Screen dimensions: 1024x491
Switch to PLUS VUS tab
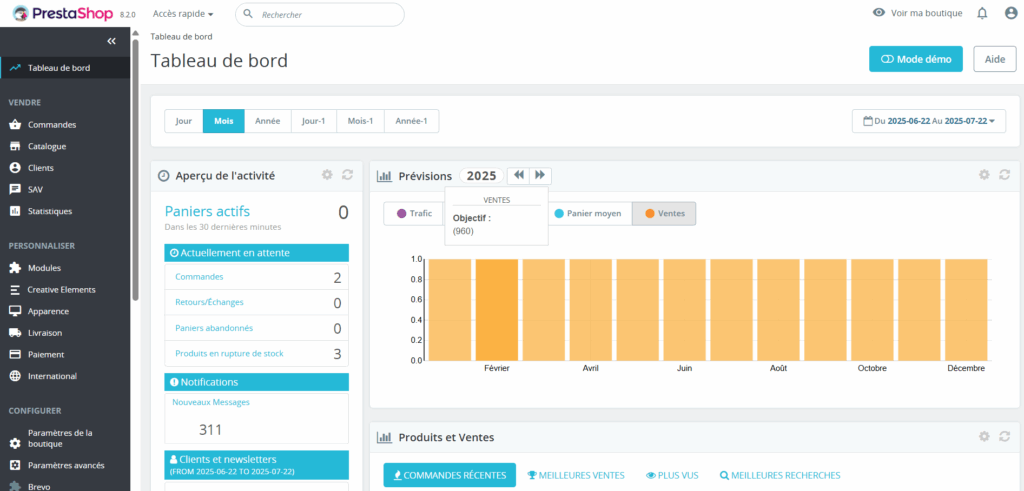point(672,475)
